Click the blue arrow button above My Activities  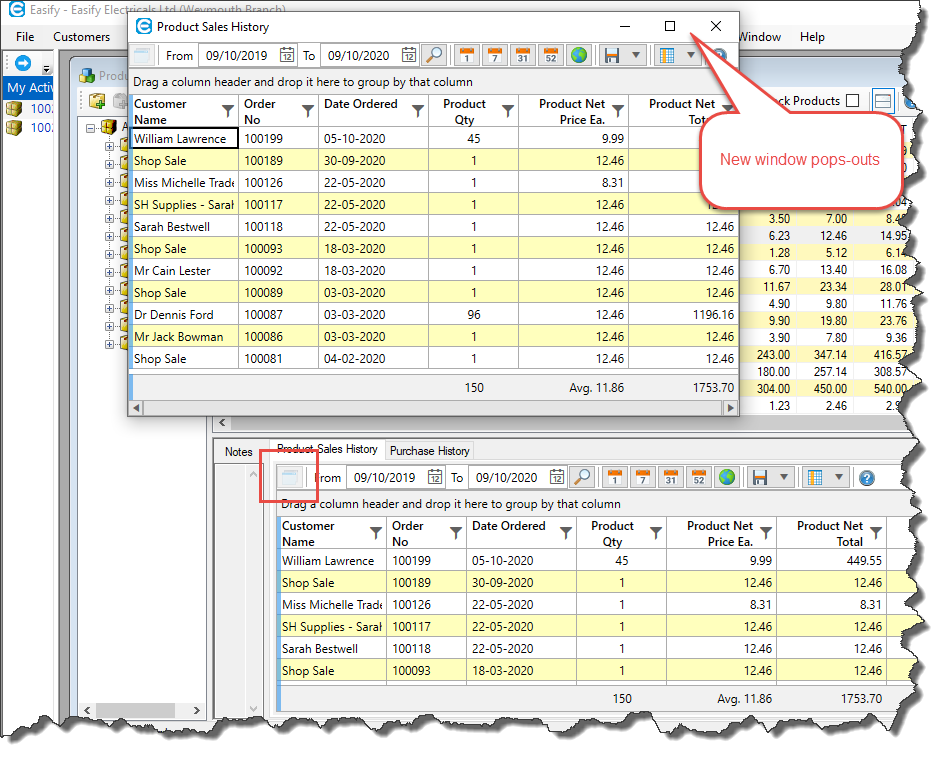23,63
